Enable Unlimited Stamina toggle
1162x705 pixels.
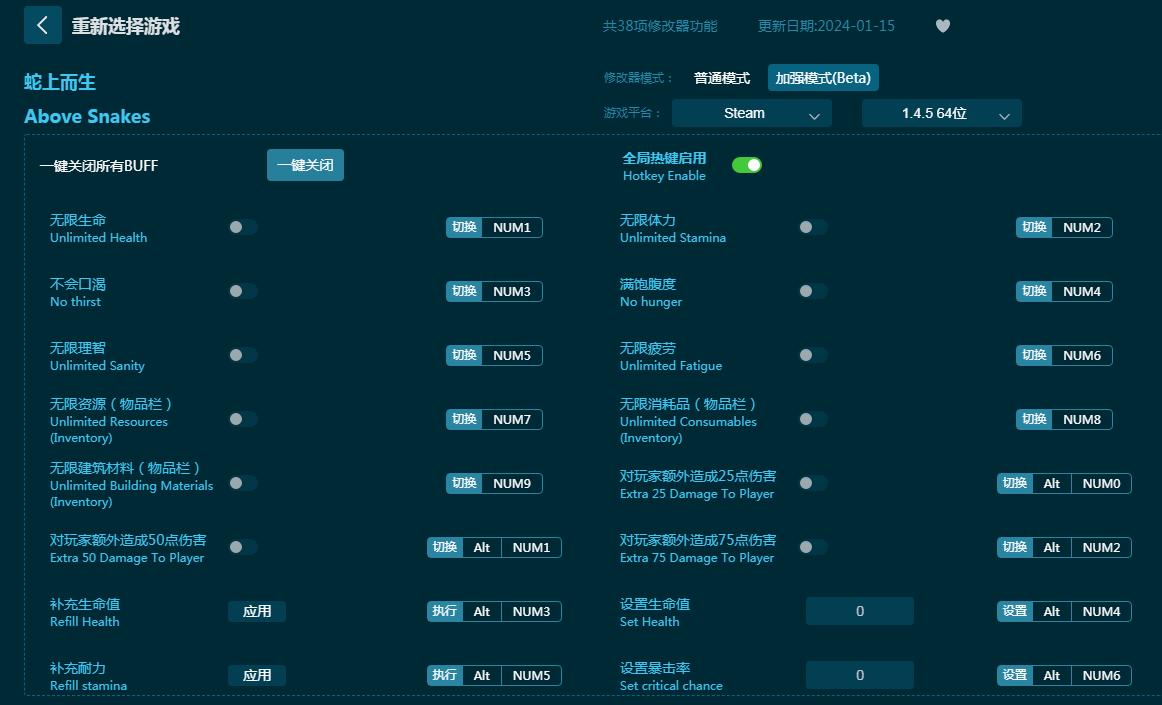812,227
